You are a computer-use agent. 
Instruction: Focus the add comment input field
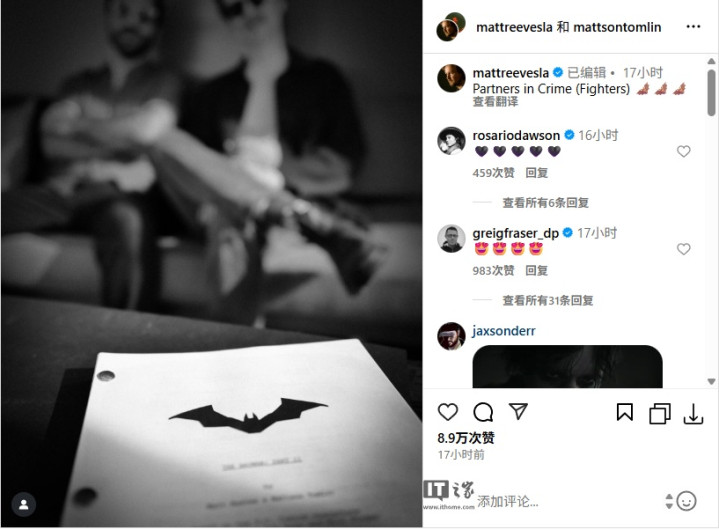[569, 501]
